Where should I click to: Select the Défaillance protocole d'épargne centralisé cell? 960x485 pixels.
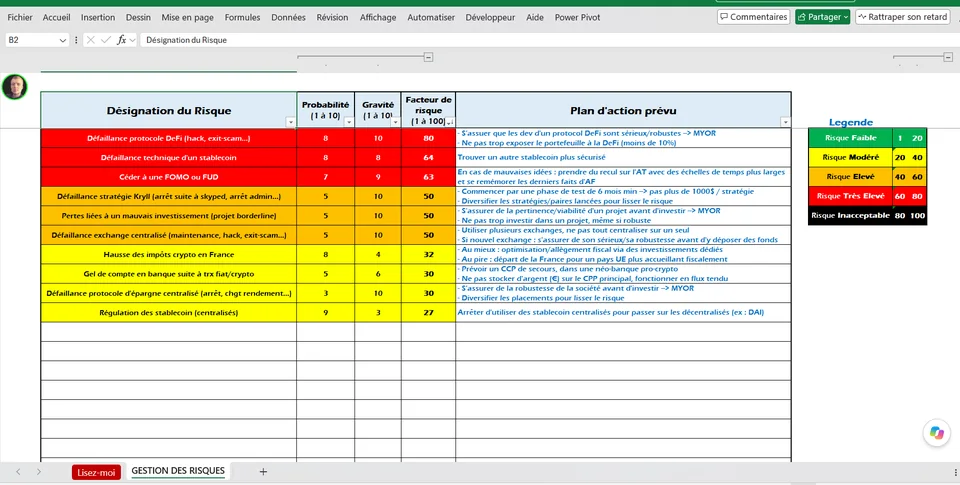coord(169,293)
